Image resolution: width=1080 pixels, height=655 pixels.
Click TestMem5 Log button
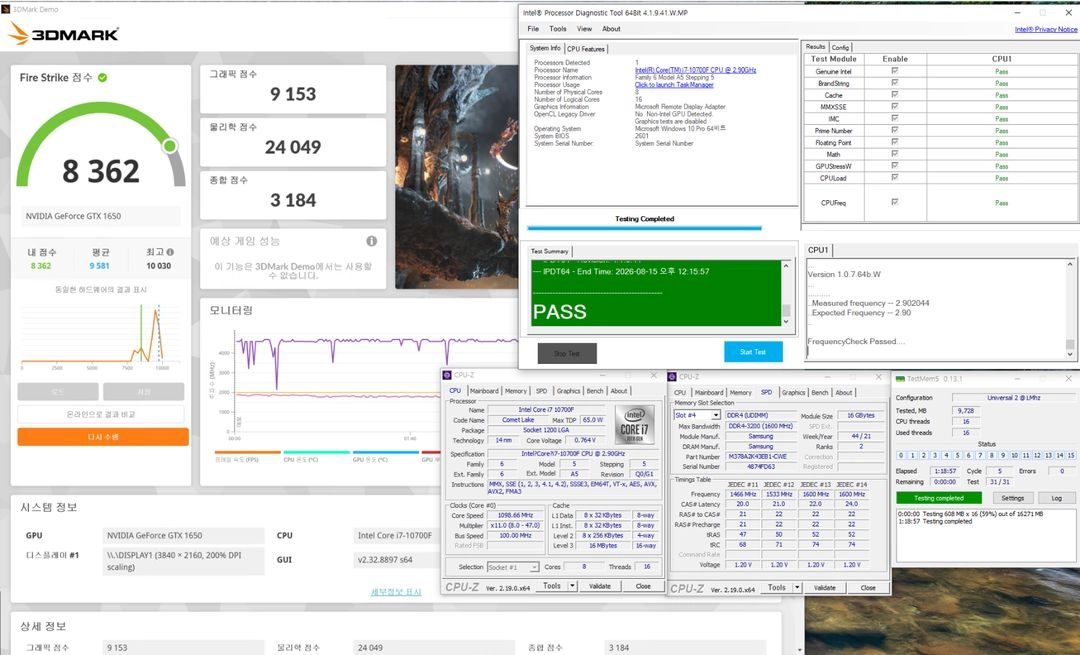tap(1057, 498)
